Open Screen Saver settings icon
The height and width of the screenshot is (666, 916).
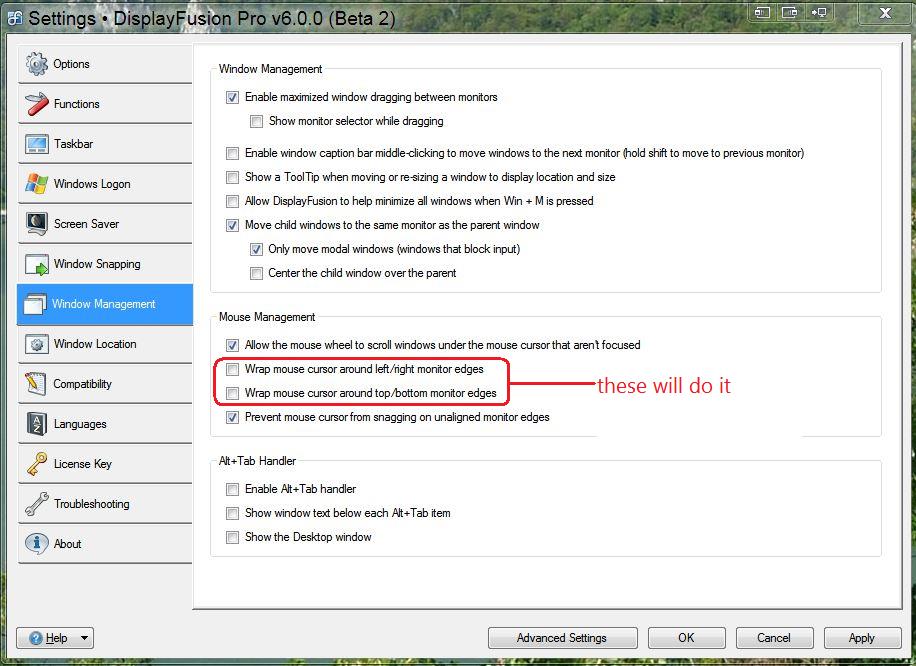(37, 224)
